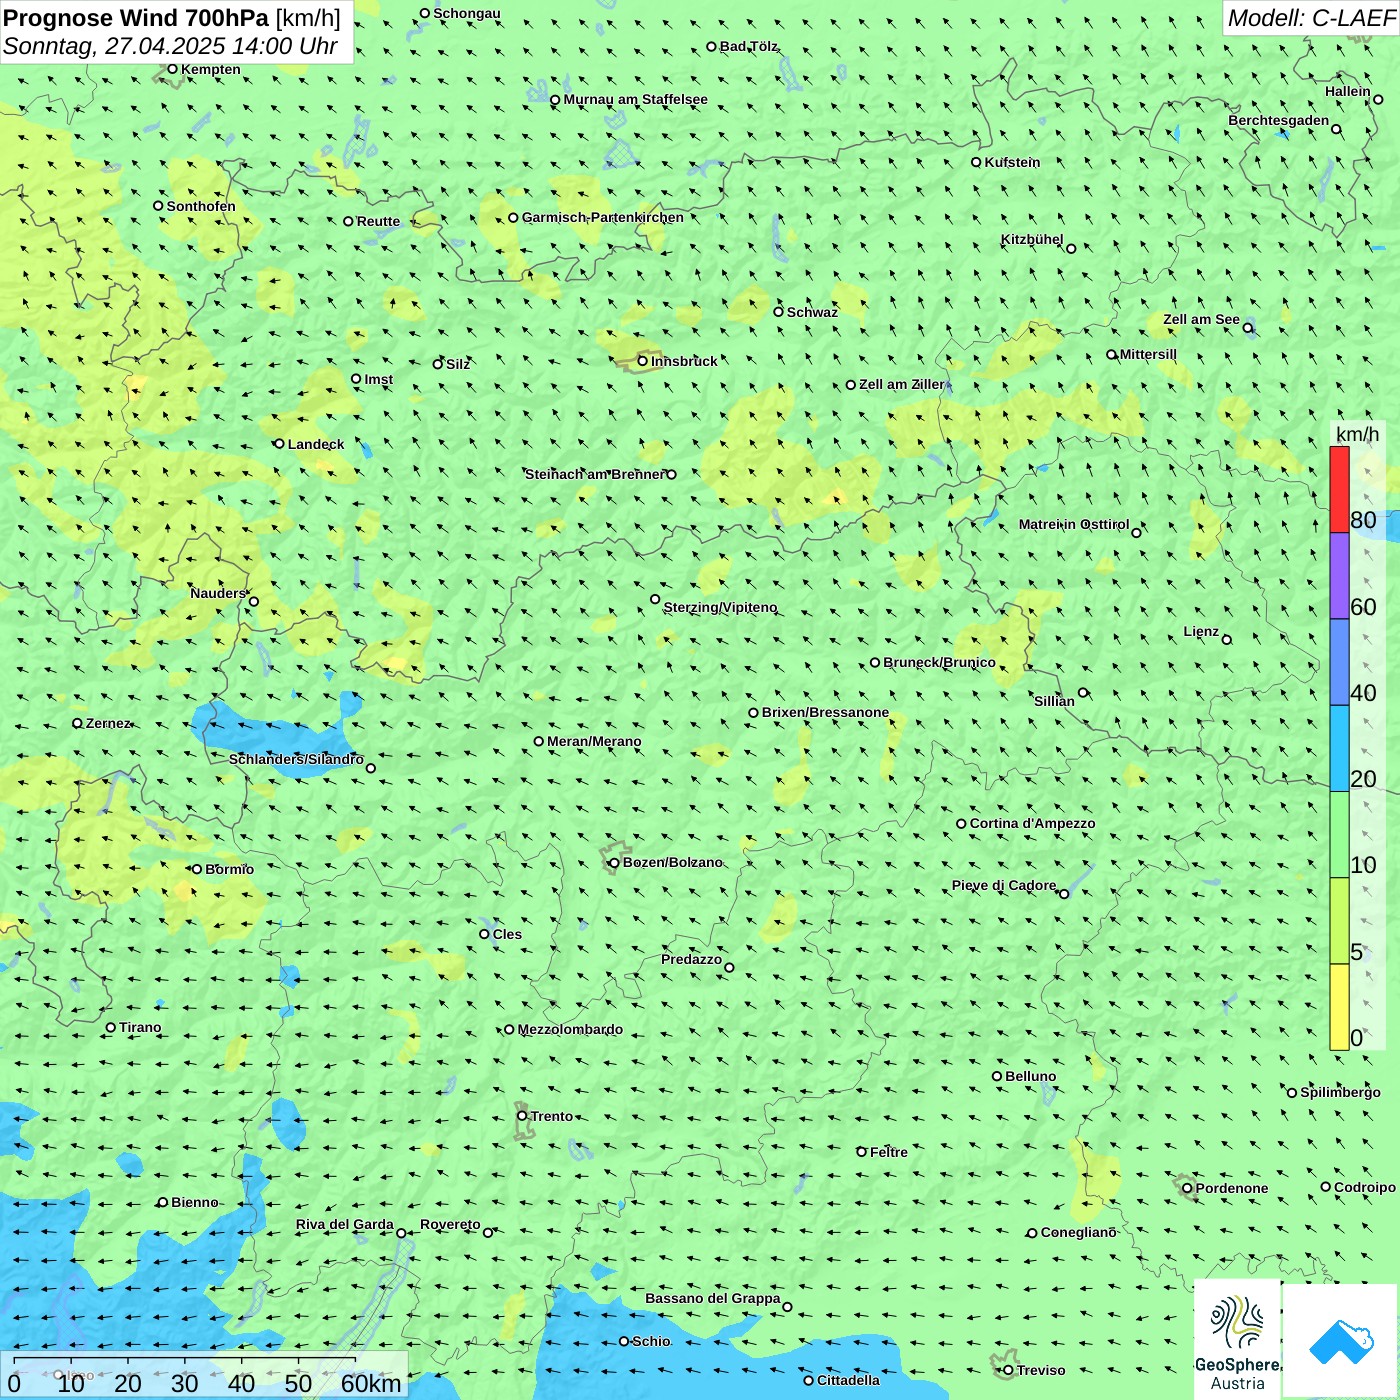Click the 'Bruneck/Brunico' label

pos(939,662)
